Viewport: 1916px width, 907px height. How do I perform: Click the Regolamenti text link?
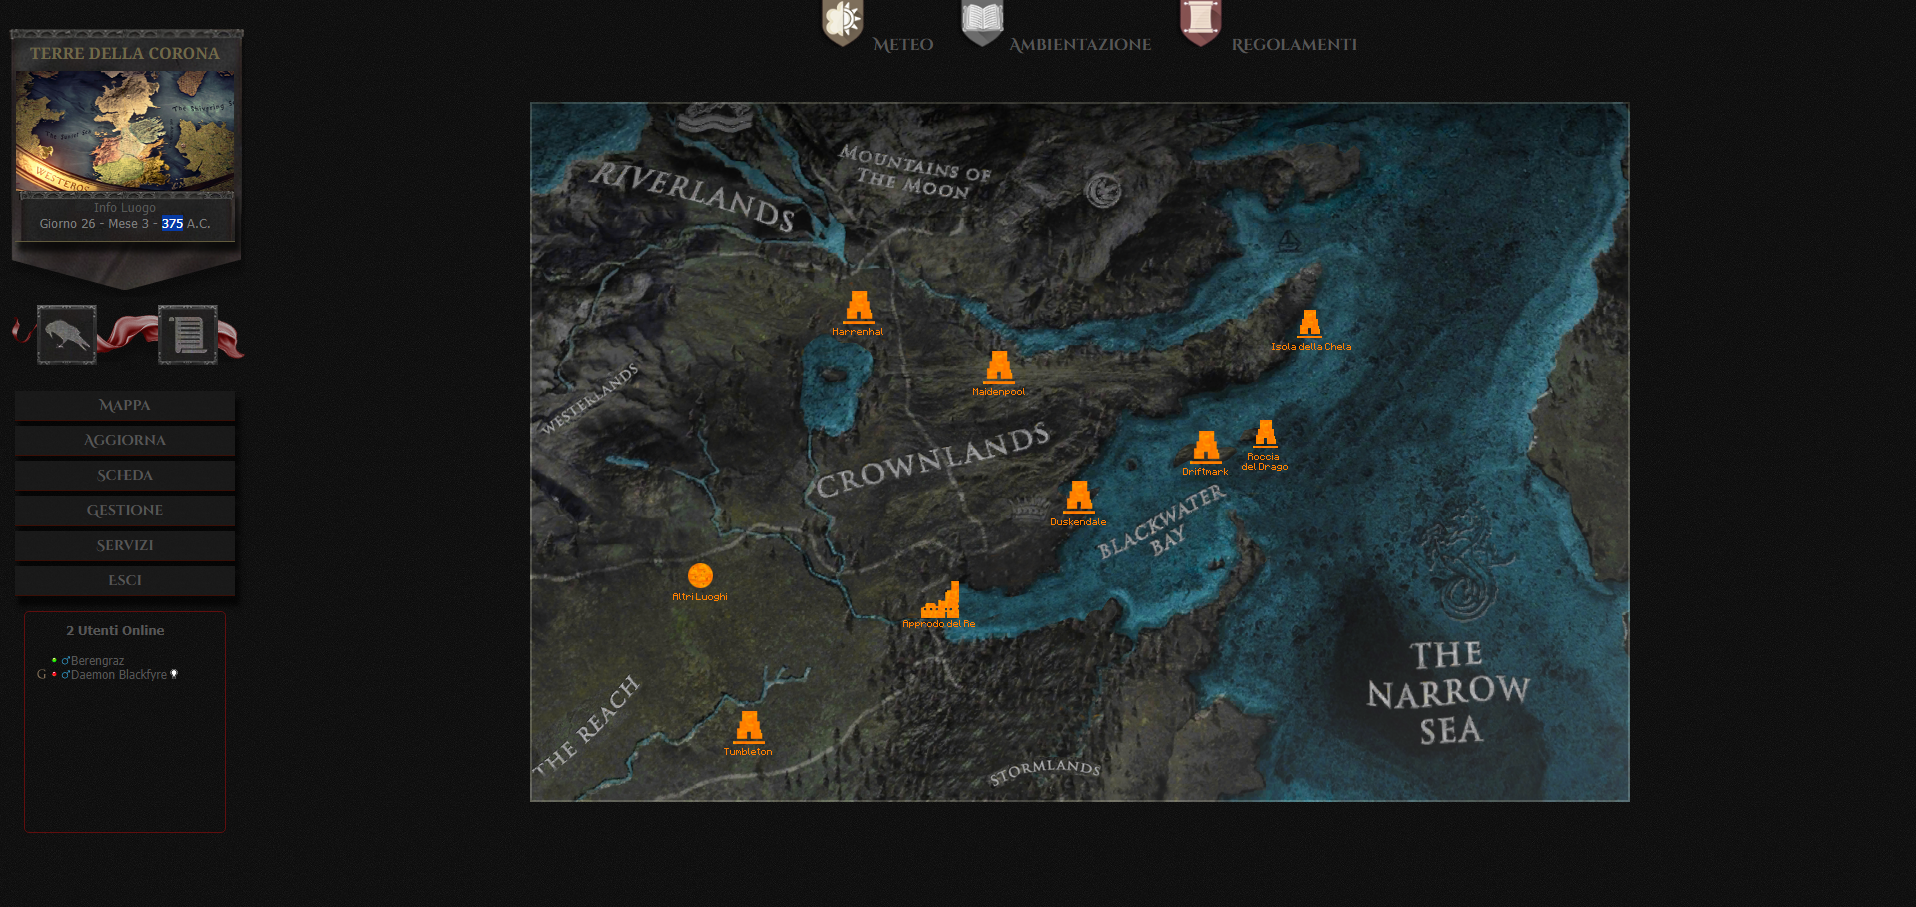coord(1294,45)
